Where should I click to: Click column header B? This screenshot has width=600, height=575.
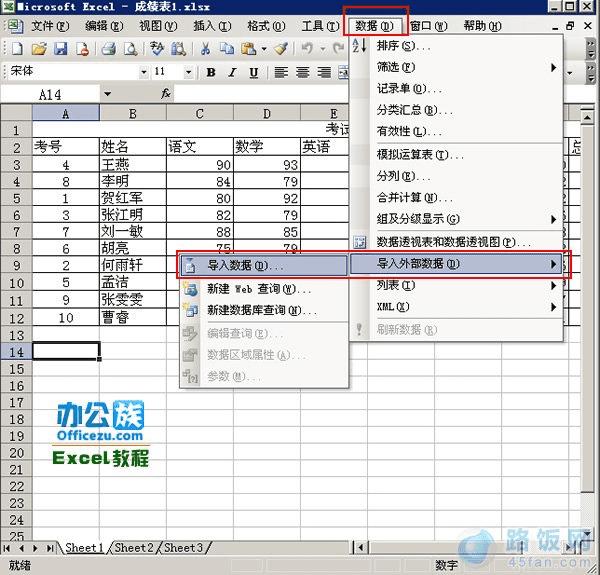(133, 113)
